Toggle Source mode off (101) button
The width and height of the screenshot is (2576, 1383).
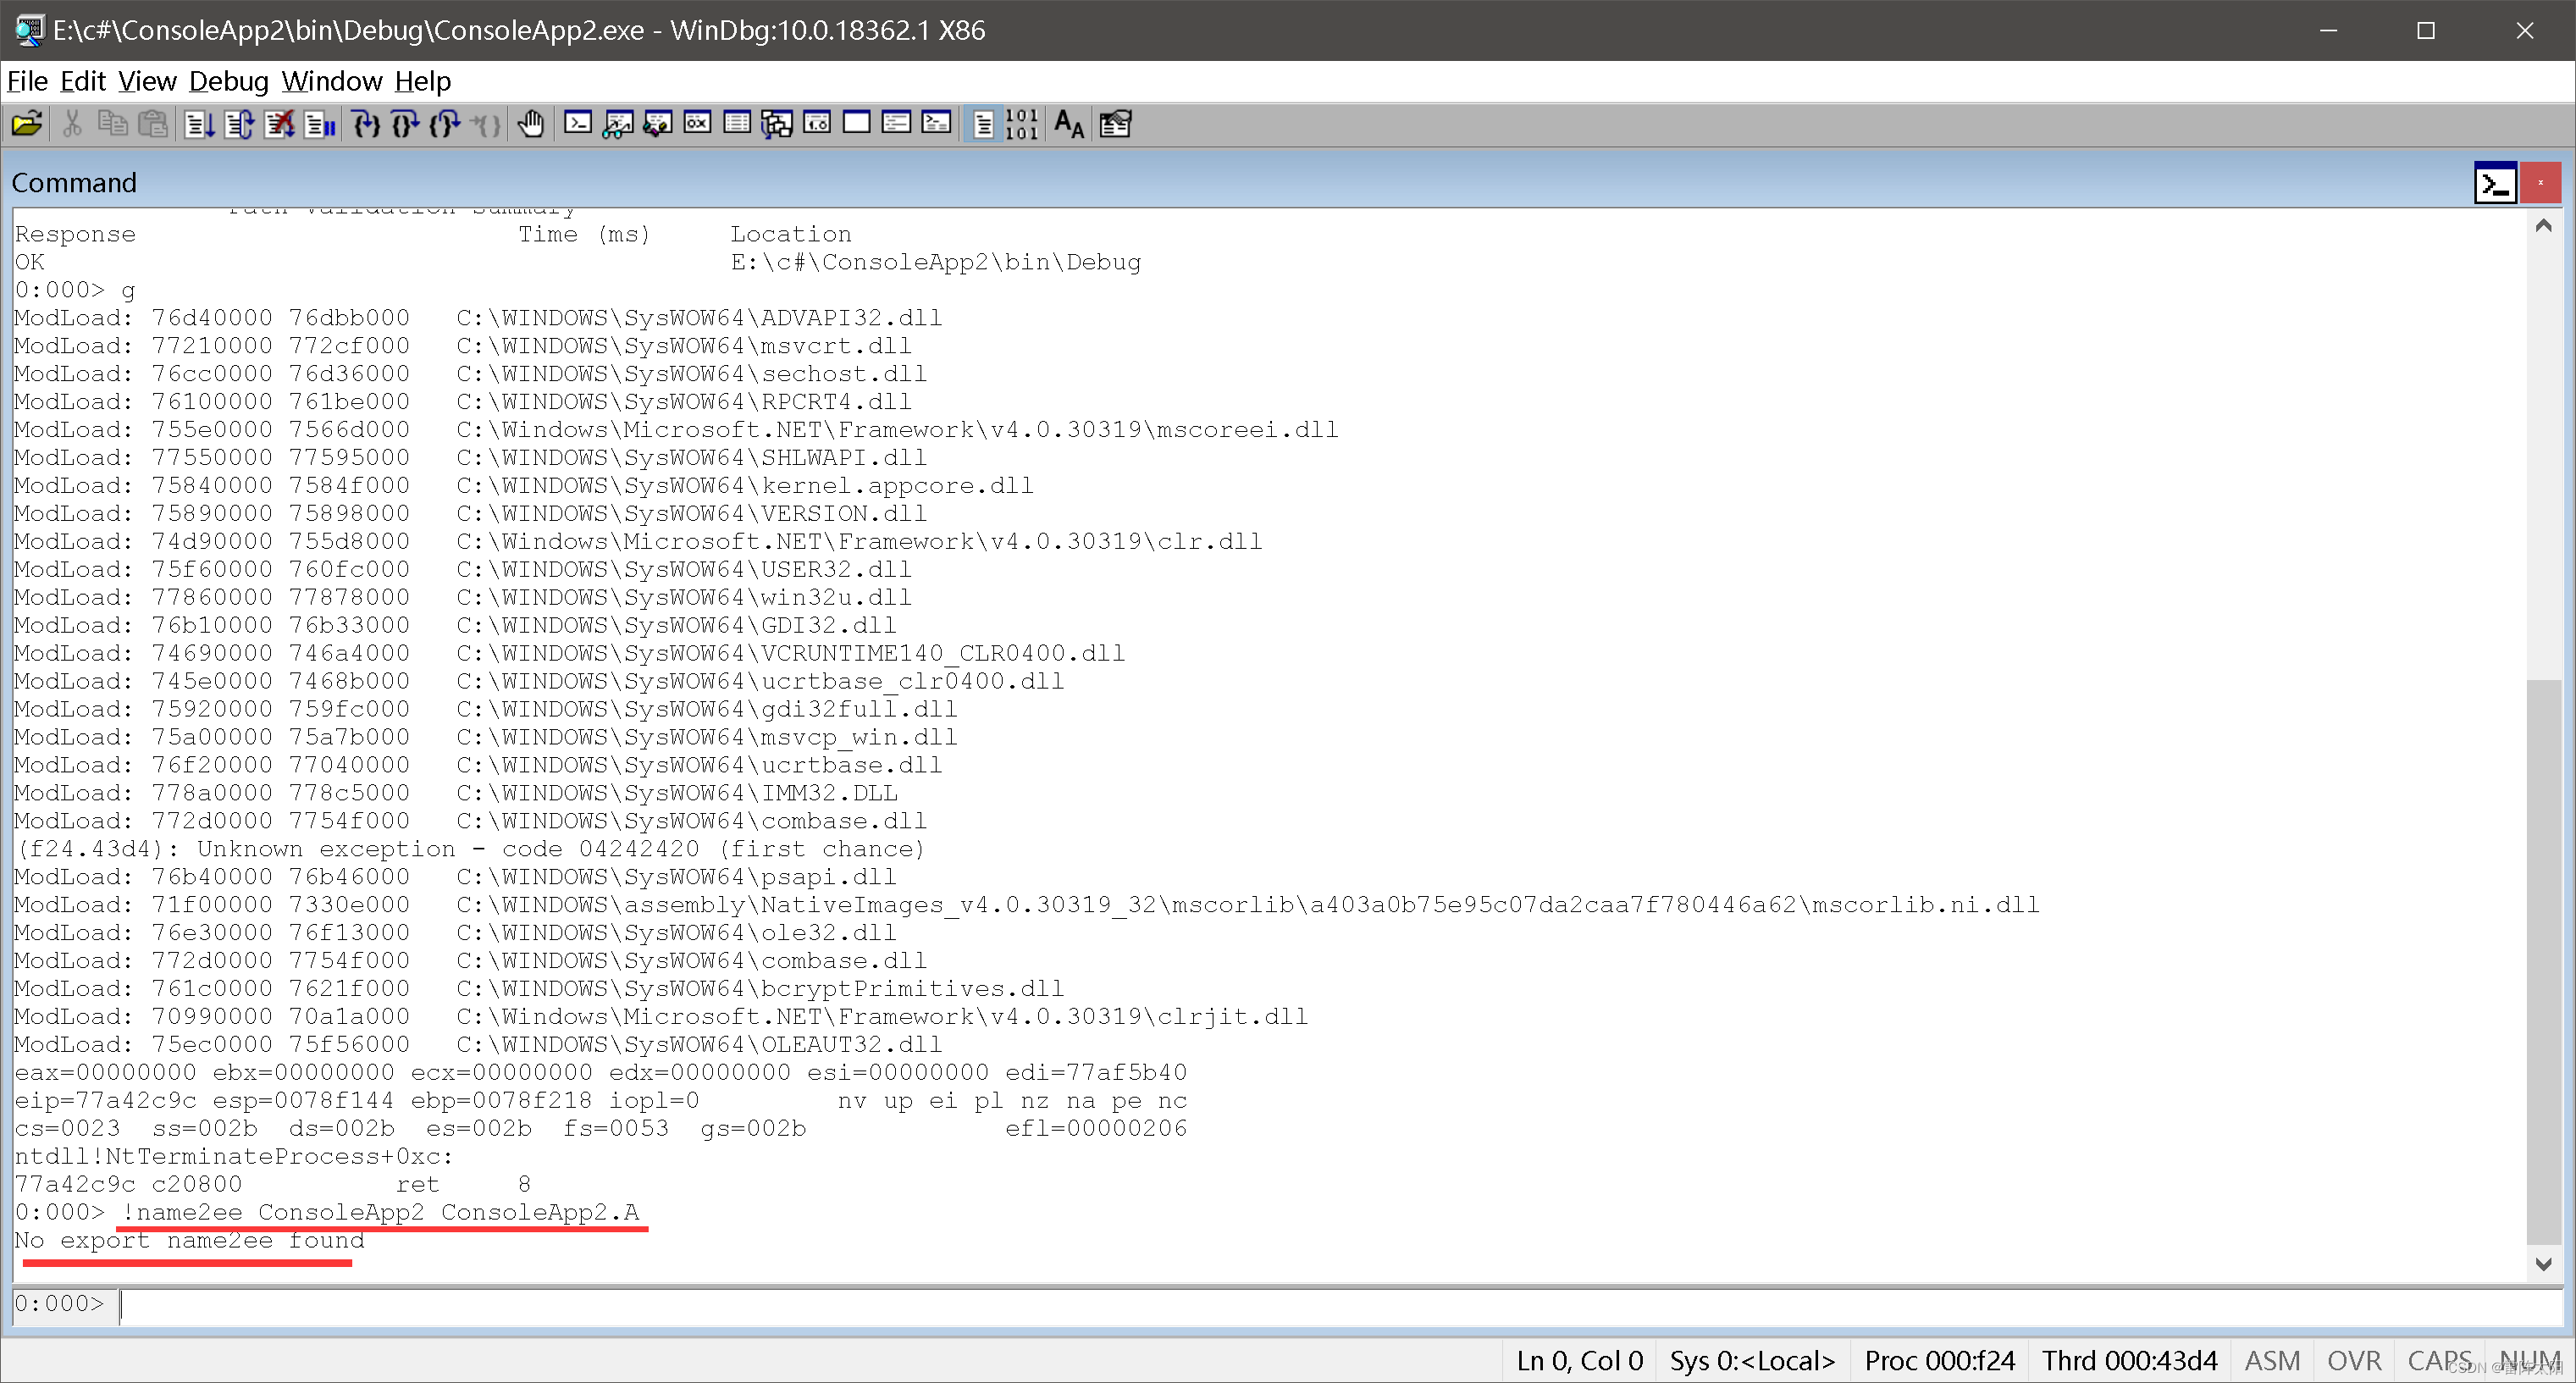click(x=1022, y=124)
